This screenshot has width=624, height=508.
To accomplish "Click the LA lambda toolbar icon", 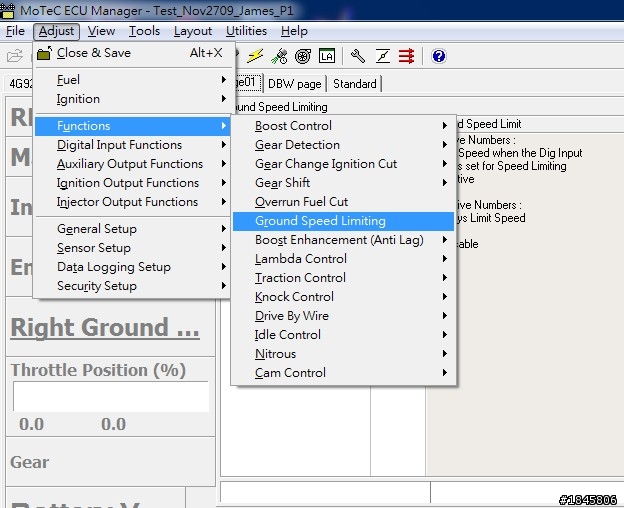I will click(x=327, y=56).
